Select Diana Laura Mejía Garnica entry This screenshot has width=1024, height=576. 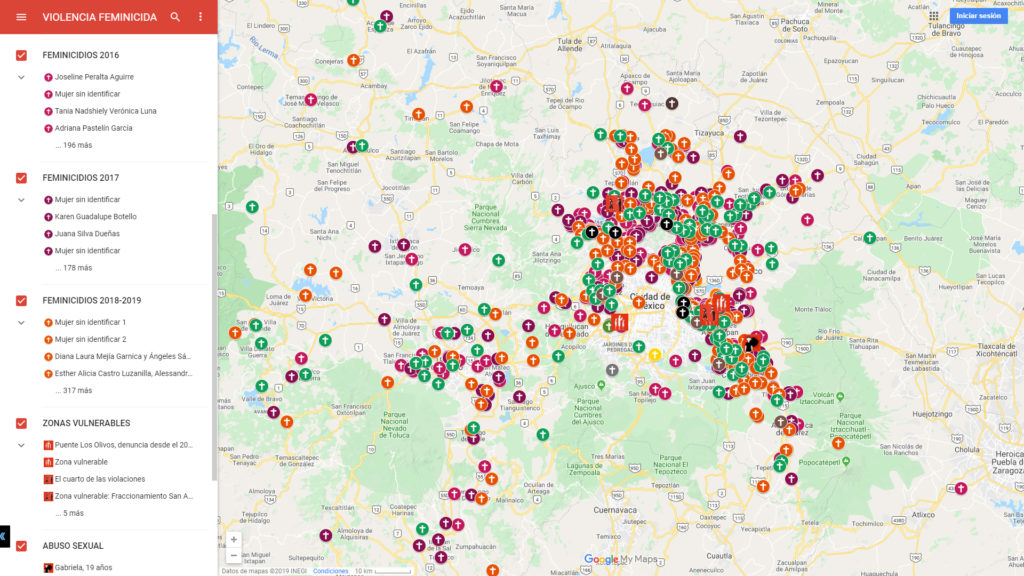click(123, 356)
